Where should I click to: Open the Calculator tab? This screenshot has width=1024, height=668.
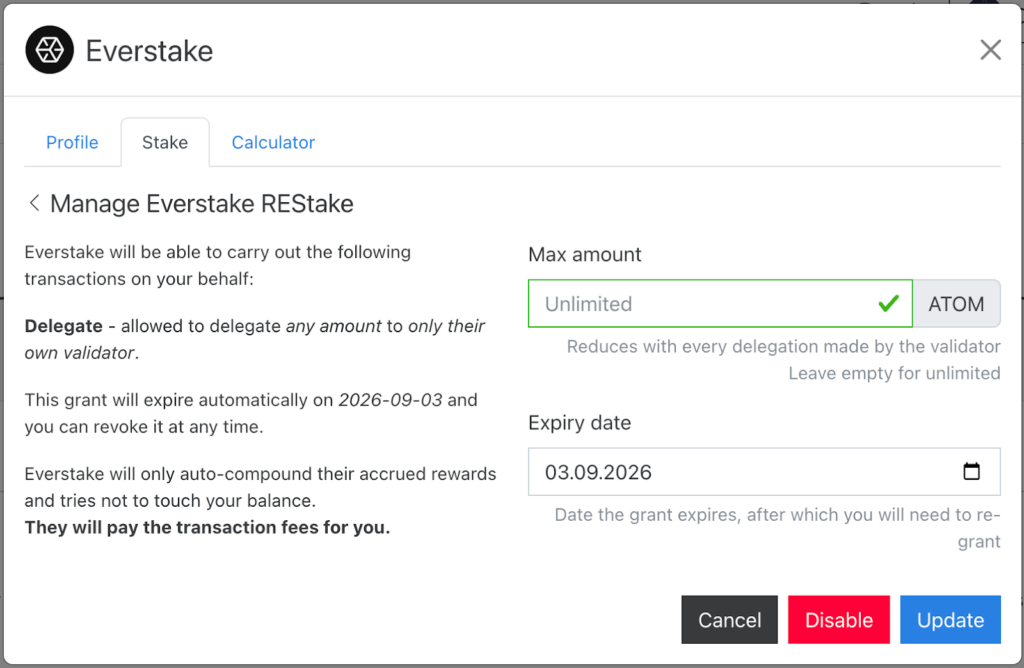coord(273,143)
